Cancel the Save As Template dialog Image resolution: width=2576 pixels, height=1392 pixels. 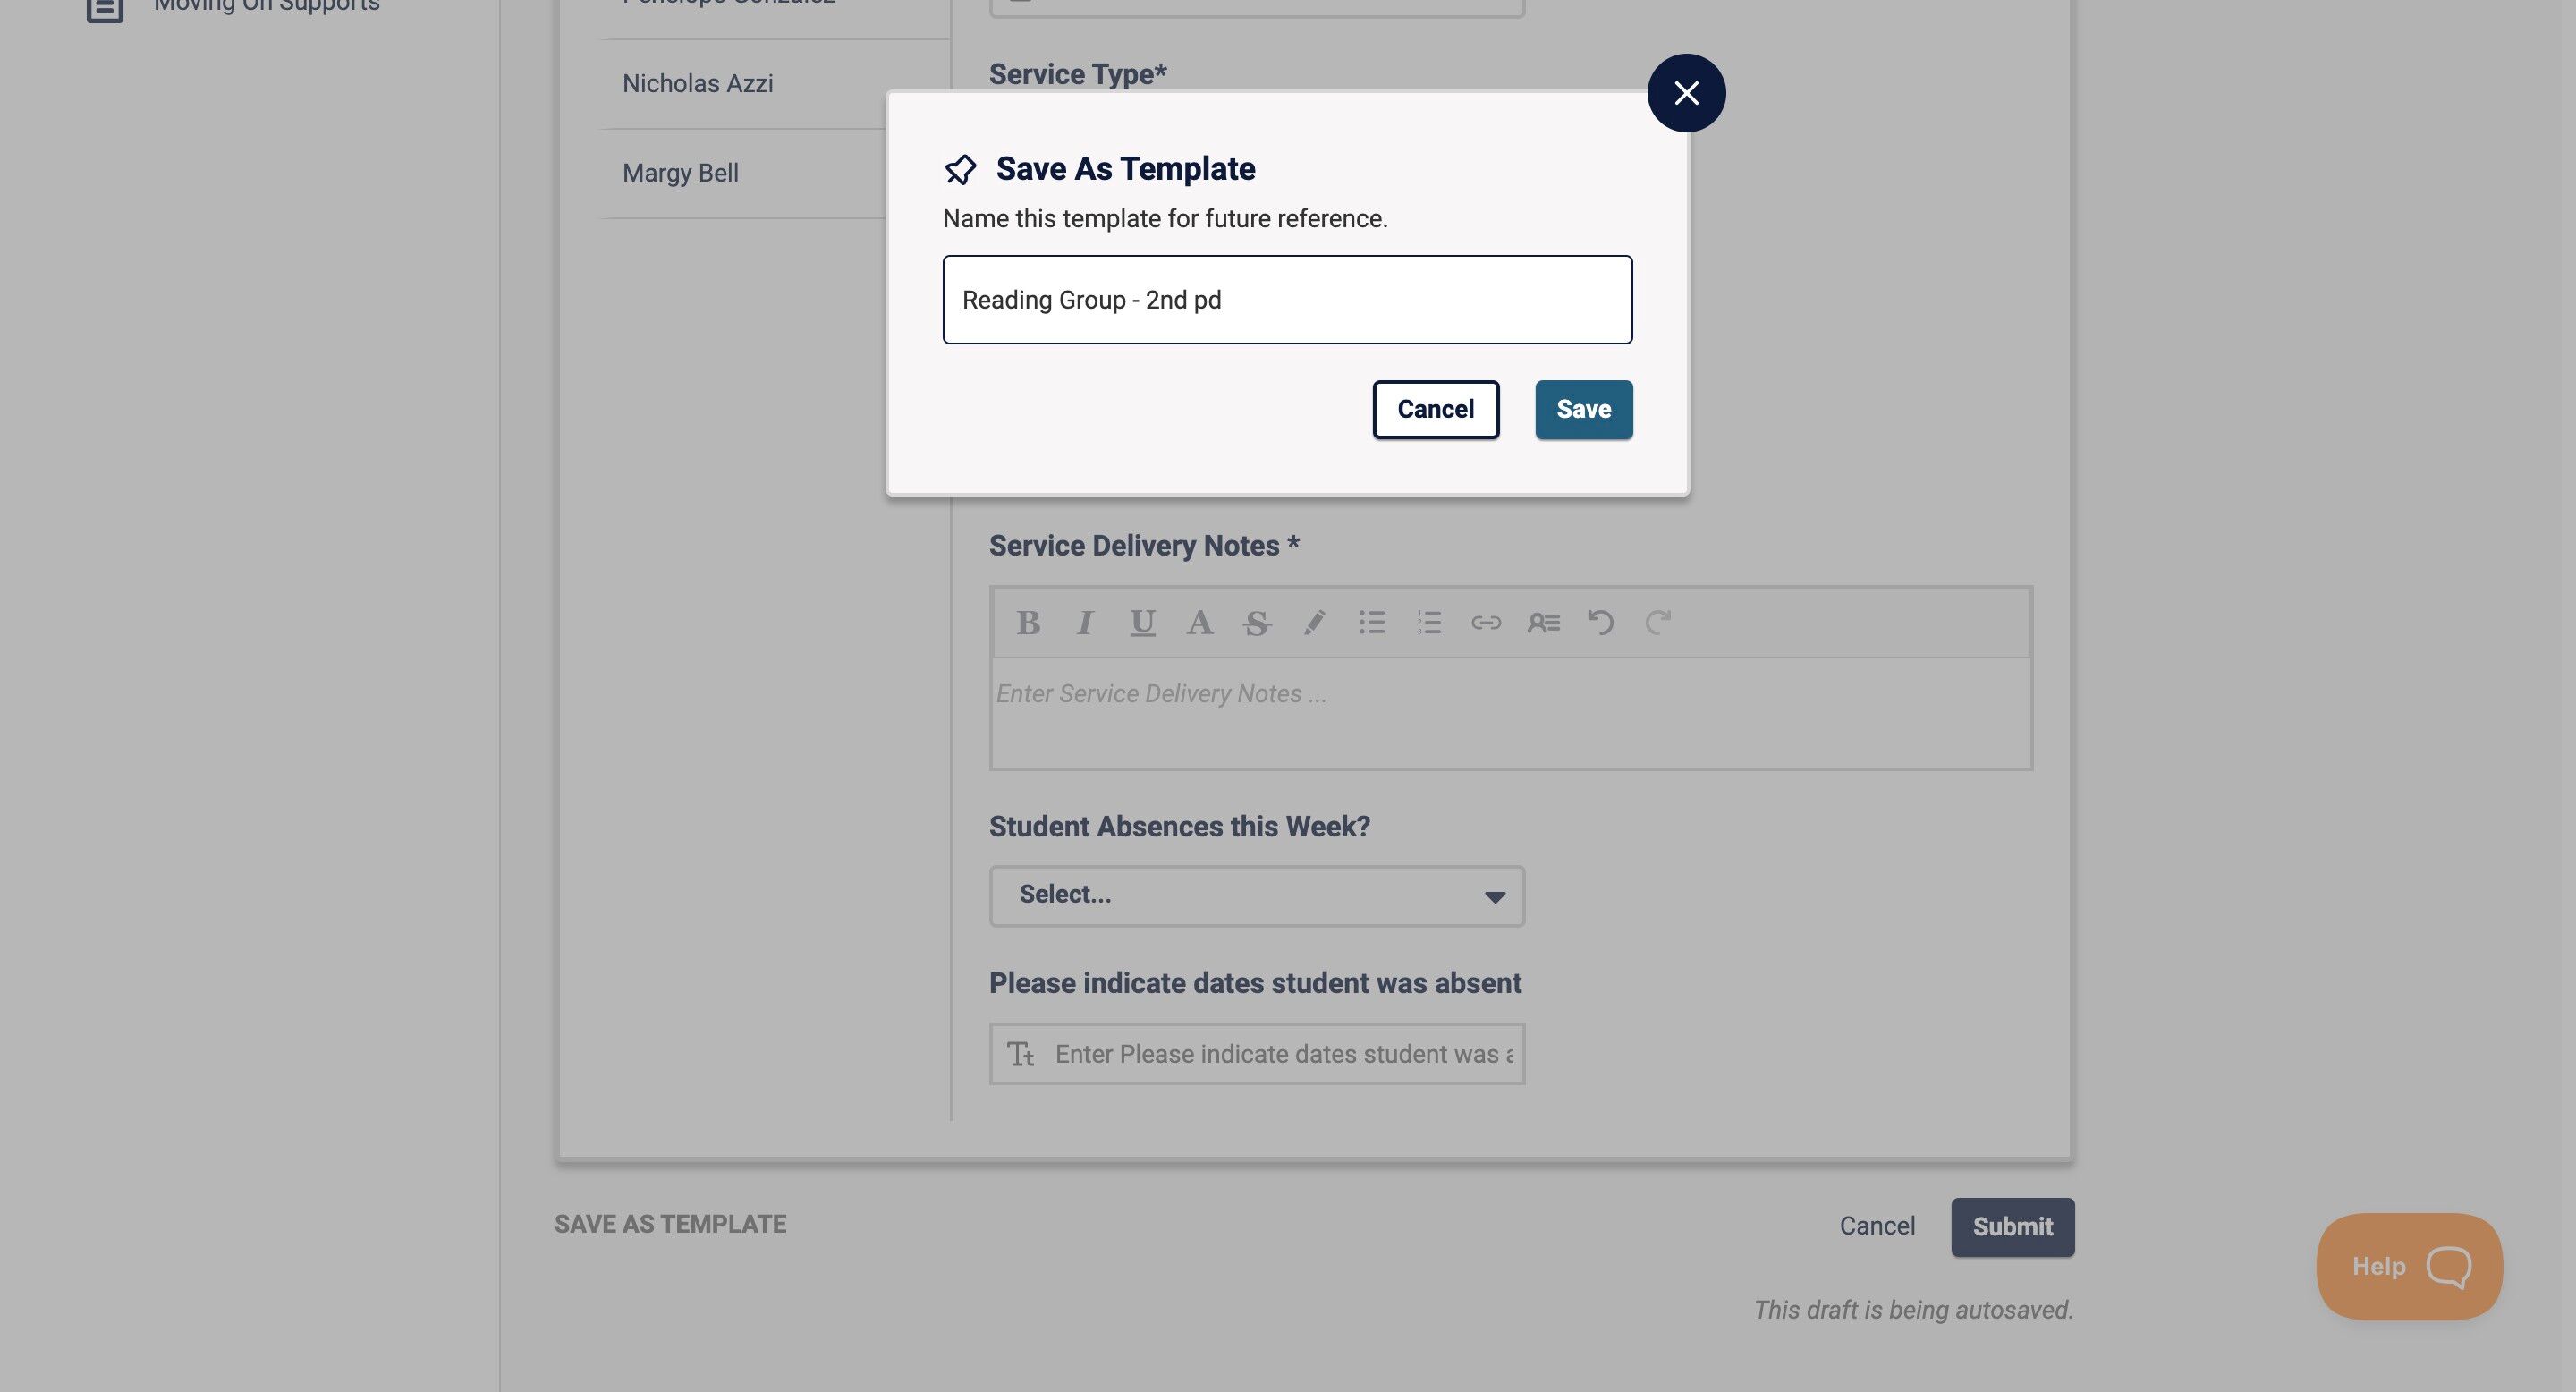click(1435, 409)
